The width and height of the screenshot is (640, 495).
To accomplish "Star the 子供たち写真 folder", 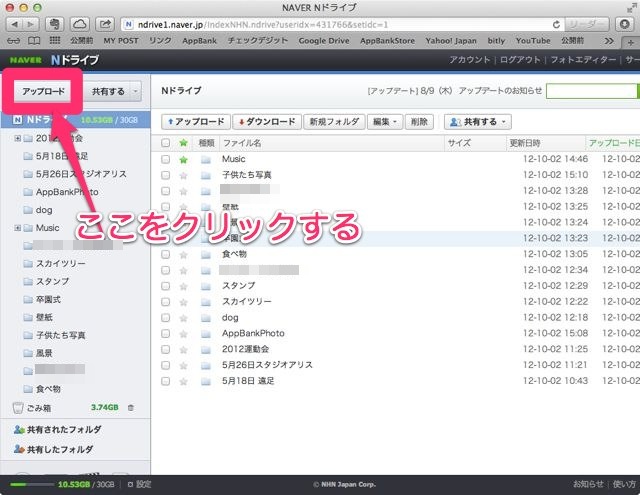I will [184, 175].
